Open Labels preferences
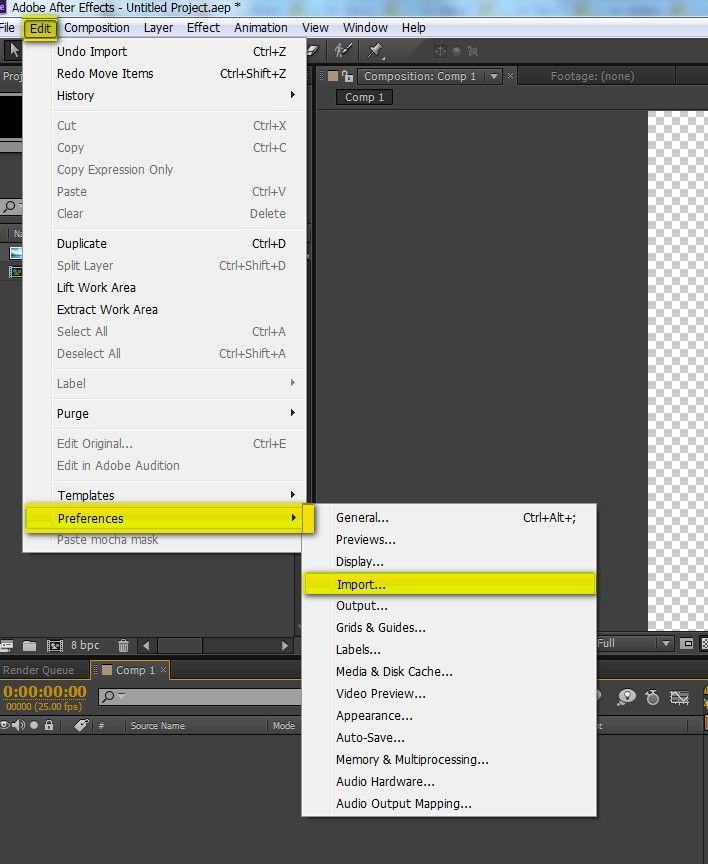This screenshot has height=864, width=708. pos(449,650)
